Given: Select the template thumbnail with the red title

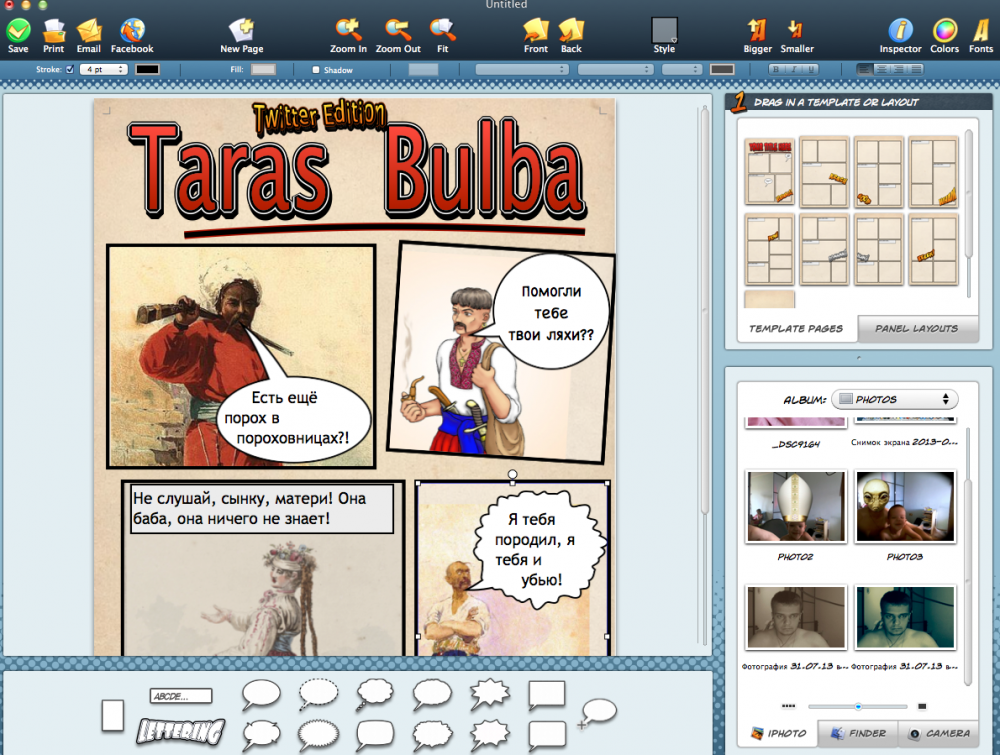Looking at the screenshot, I should coord(770,171).
